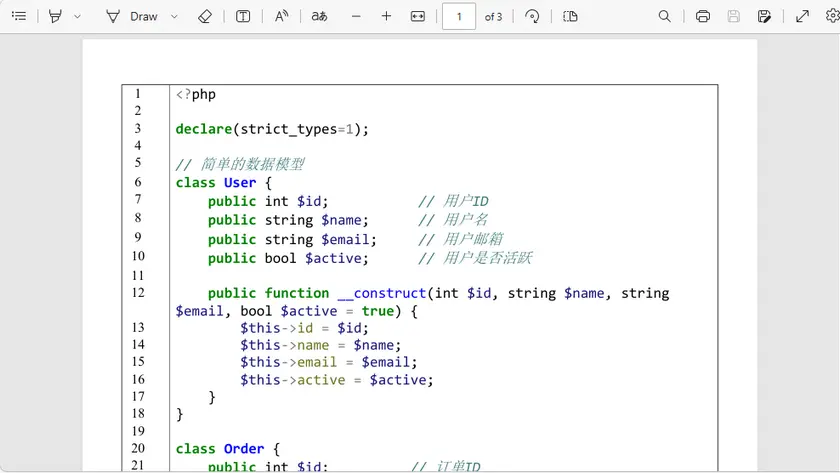
Task: Open Find in document search
Action: tap(665, 16)
